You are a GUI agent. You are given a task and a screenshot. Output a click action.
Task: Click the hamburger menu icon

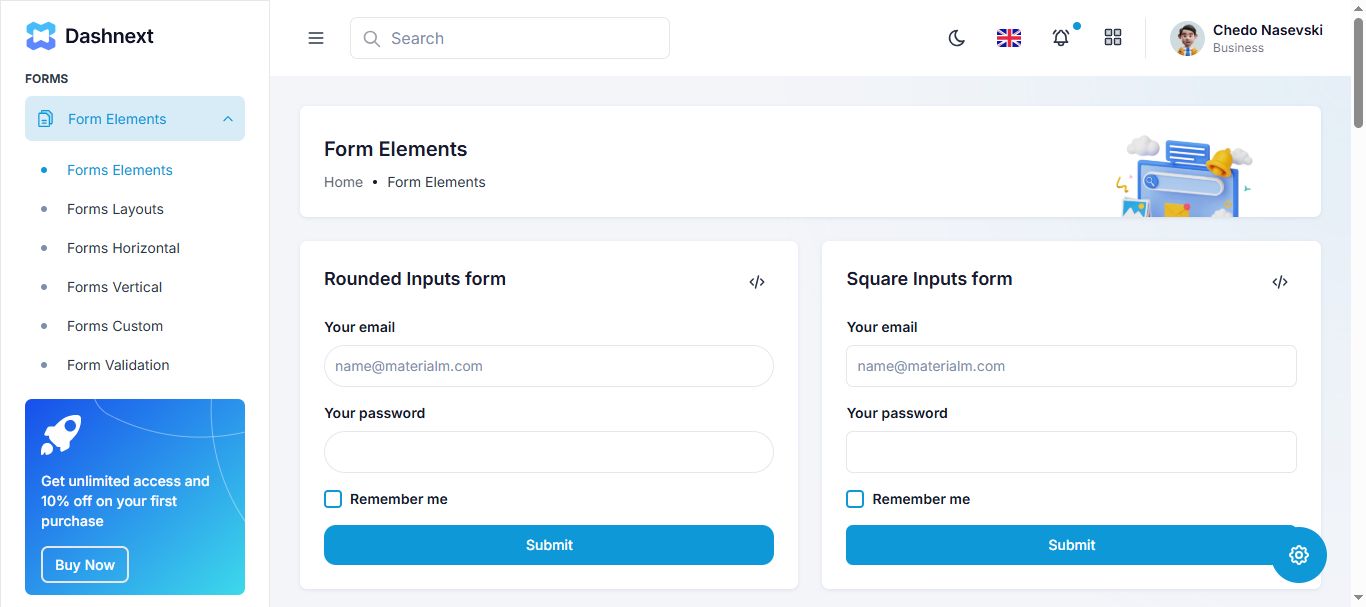tap(316, 38)
